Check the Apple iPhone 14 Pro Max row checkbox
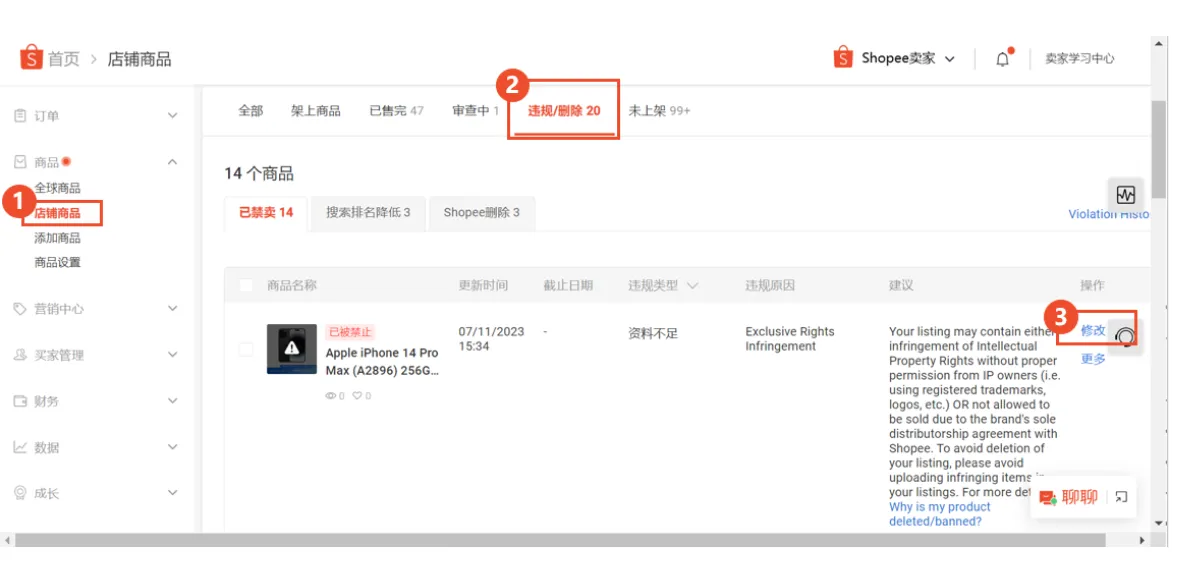 (x=246, y=349)
